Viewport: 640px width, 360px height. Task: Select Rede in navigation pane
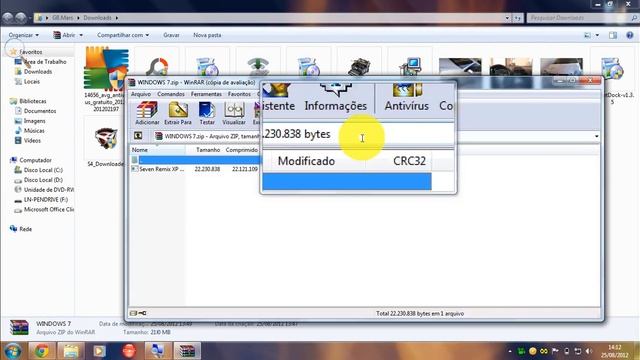coord(25,229)
